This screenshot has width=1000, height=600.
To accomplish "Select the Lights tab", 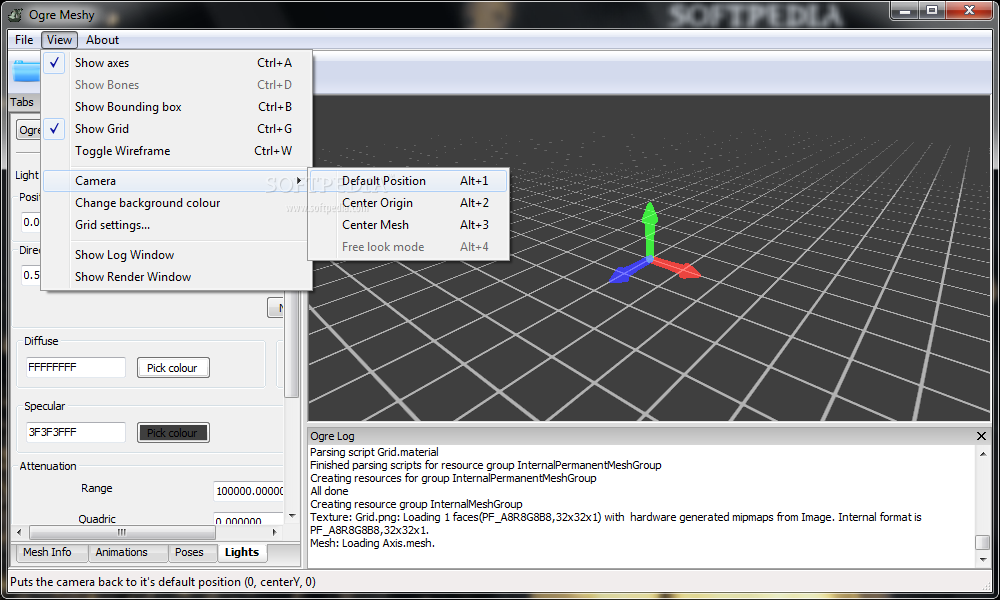I will click(242, 552).
